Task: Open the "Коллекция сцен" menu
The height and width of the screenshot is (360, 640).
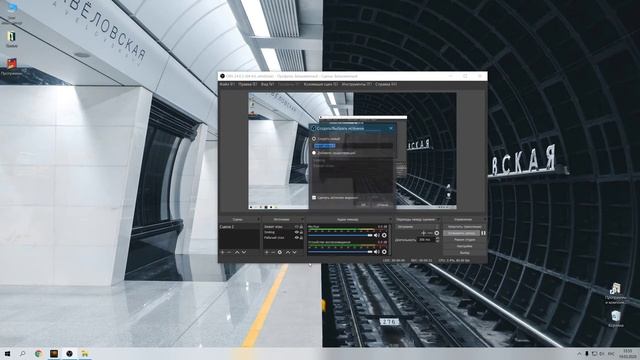Action: [321, 84]
